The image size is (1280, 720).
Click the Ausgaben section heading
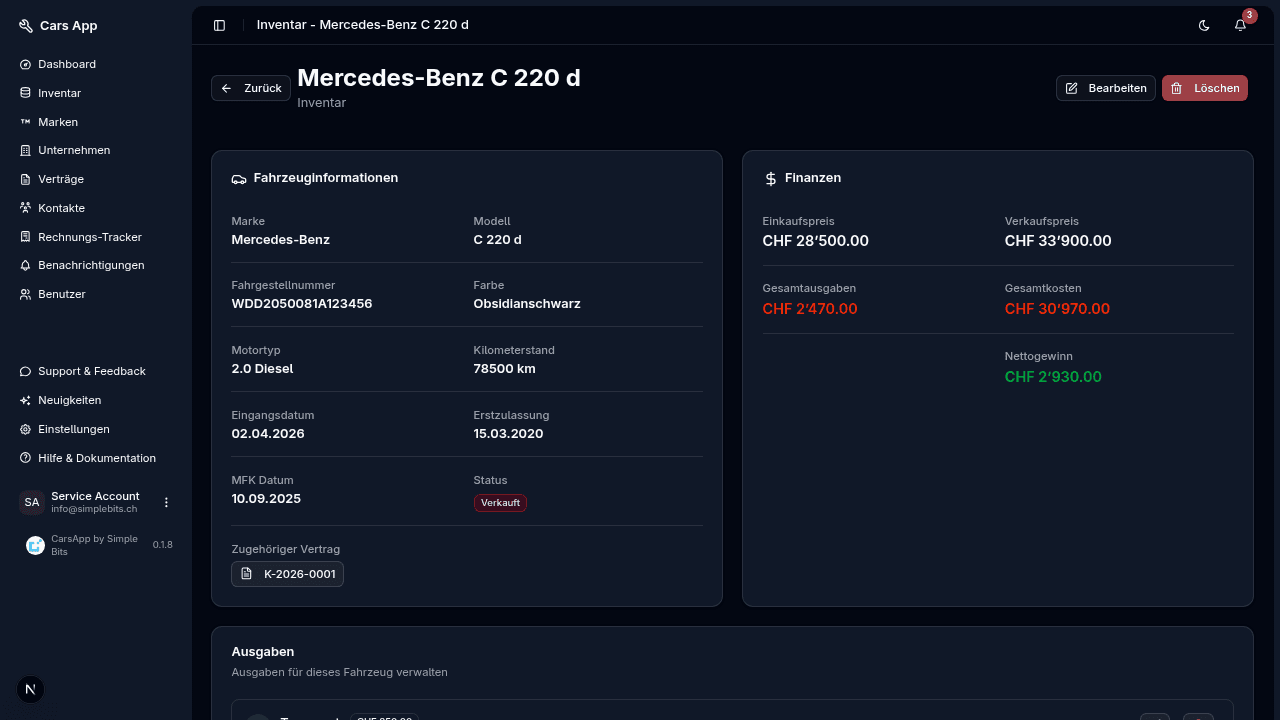[263, 652]
